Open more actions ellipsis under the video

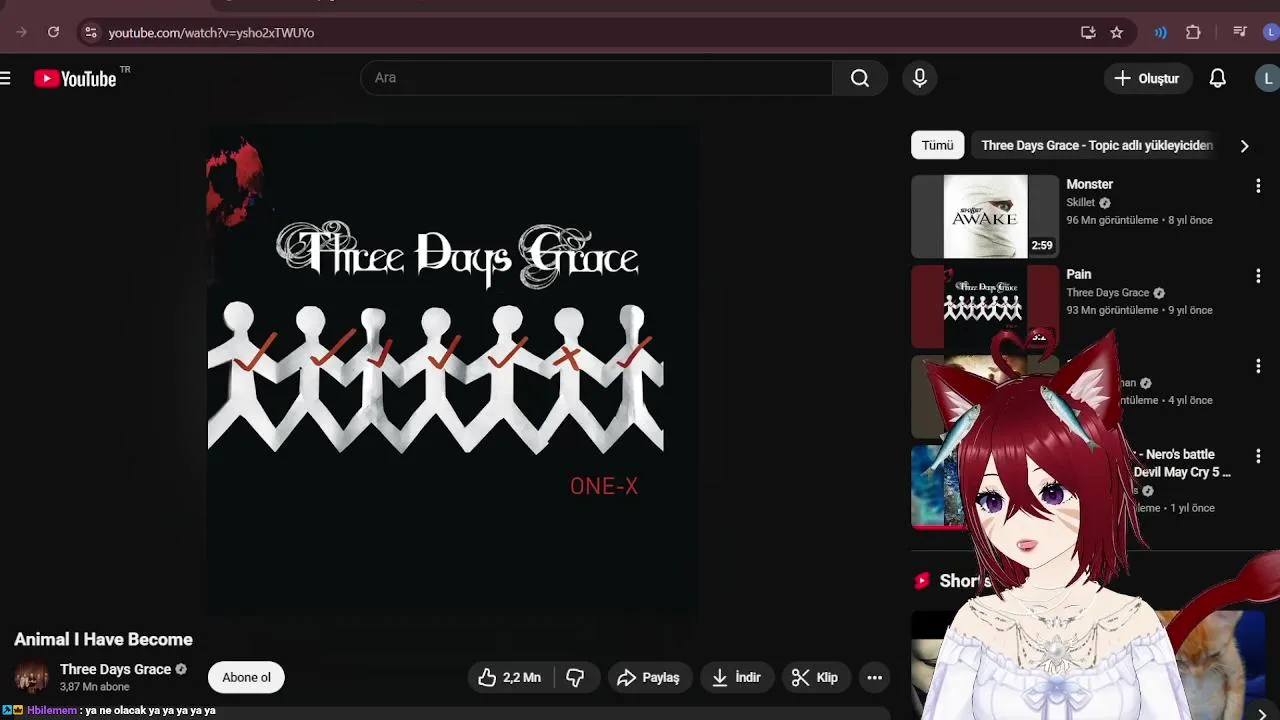(x=874, y=677)
